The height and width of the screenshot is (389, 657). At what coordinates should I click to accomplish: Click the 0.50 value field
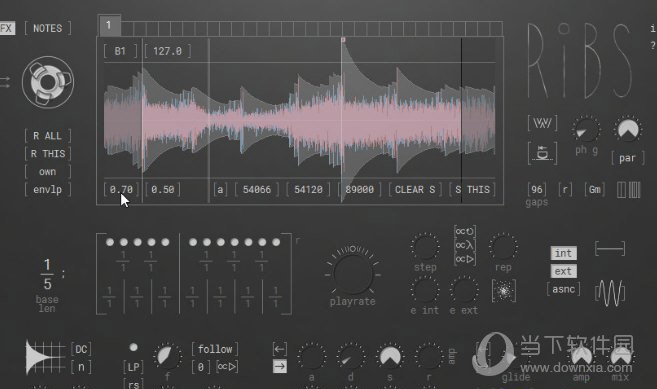(163, 189)
